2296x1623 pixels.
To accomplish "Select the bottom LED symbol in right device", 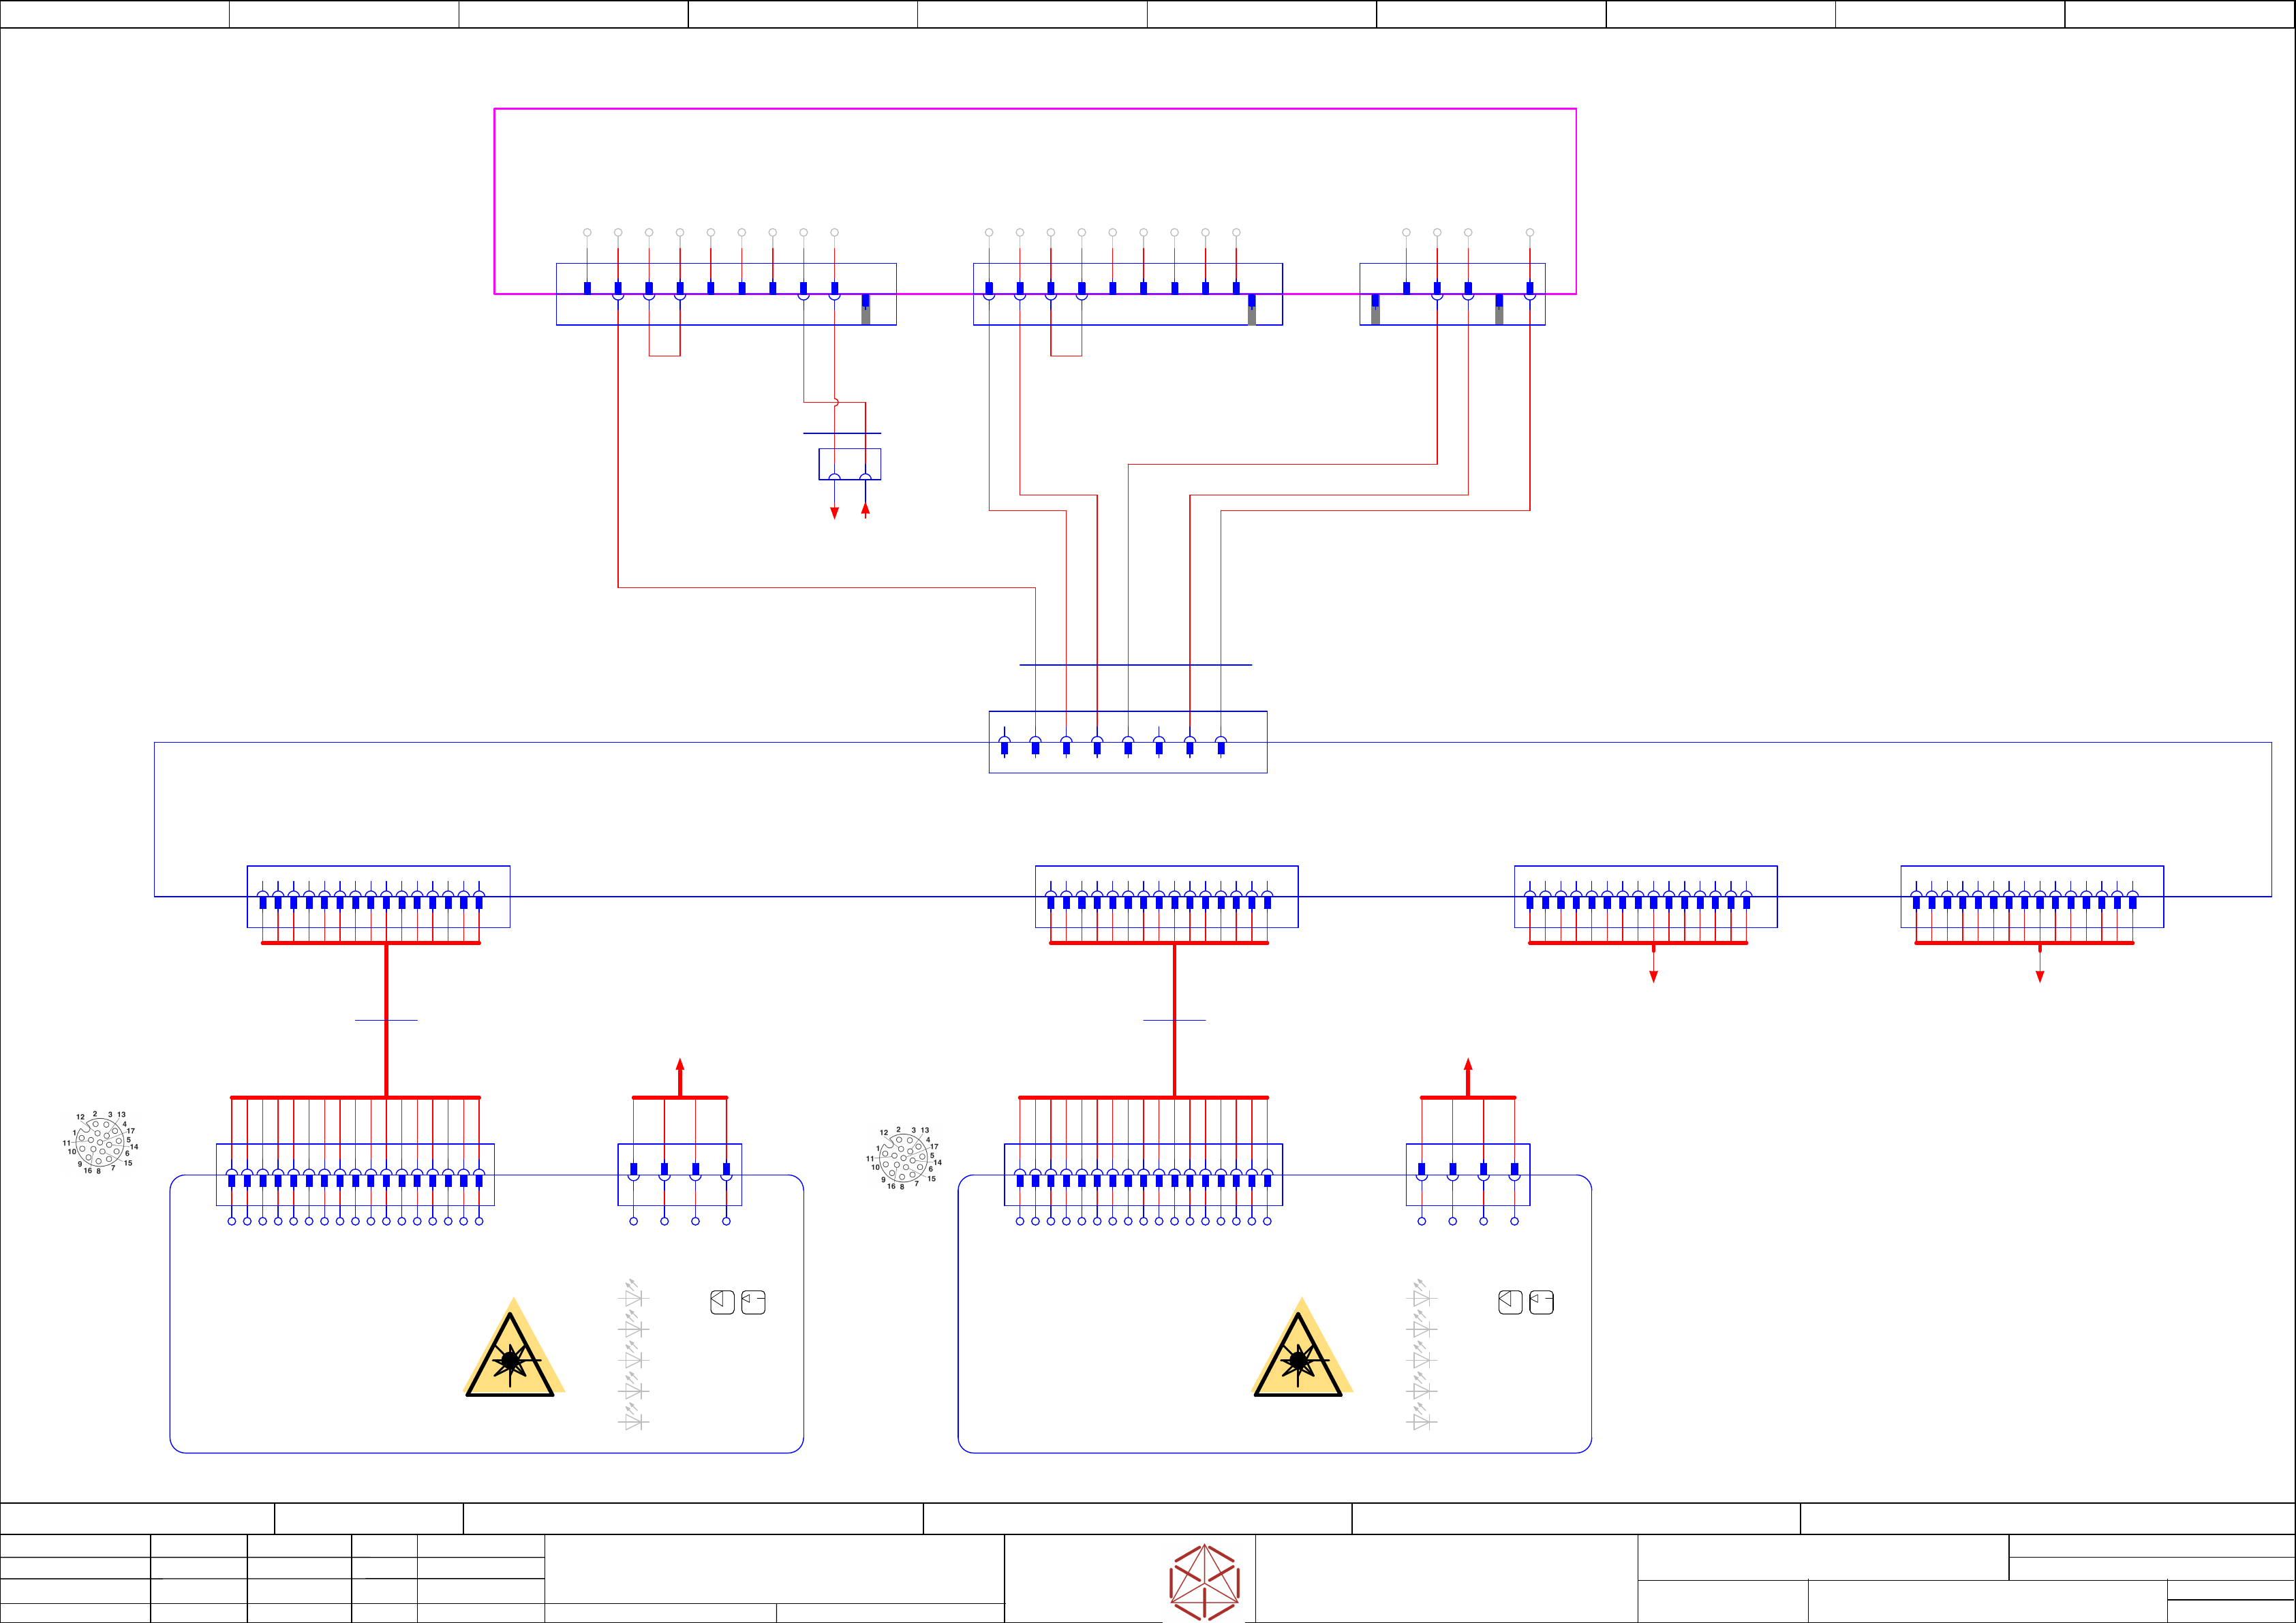I will pos(1422,1419).
